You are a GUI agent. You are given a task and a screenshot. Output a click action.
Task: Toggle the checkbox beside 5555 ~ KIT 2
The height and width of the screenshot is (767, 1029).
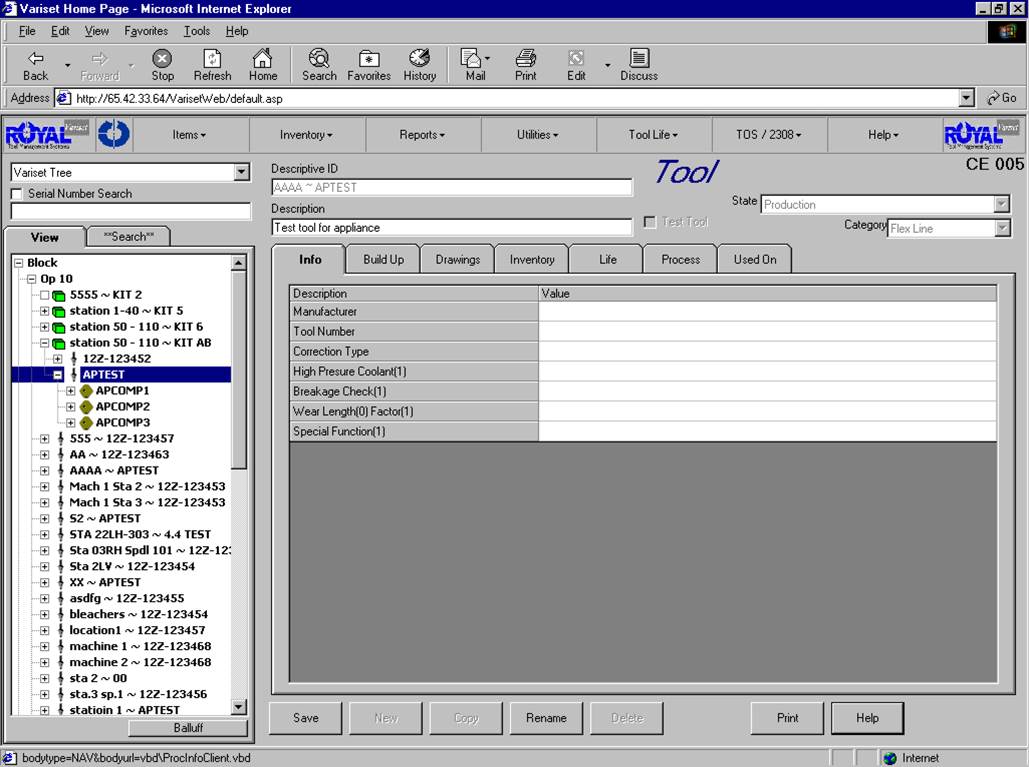[45, 295]
